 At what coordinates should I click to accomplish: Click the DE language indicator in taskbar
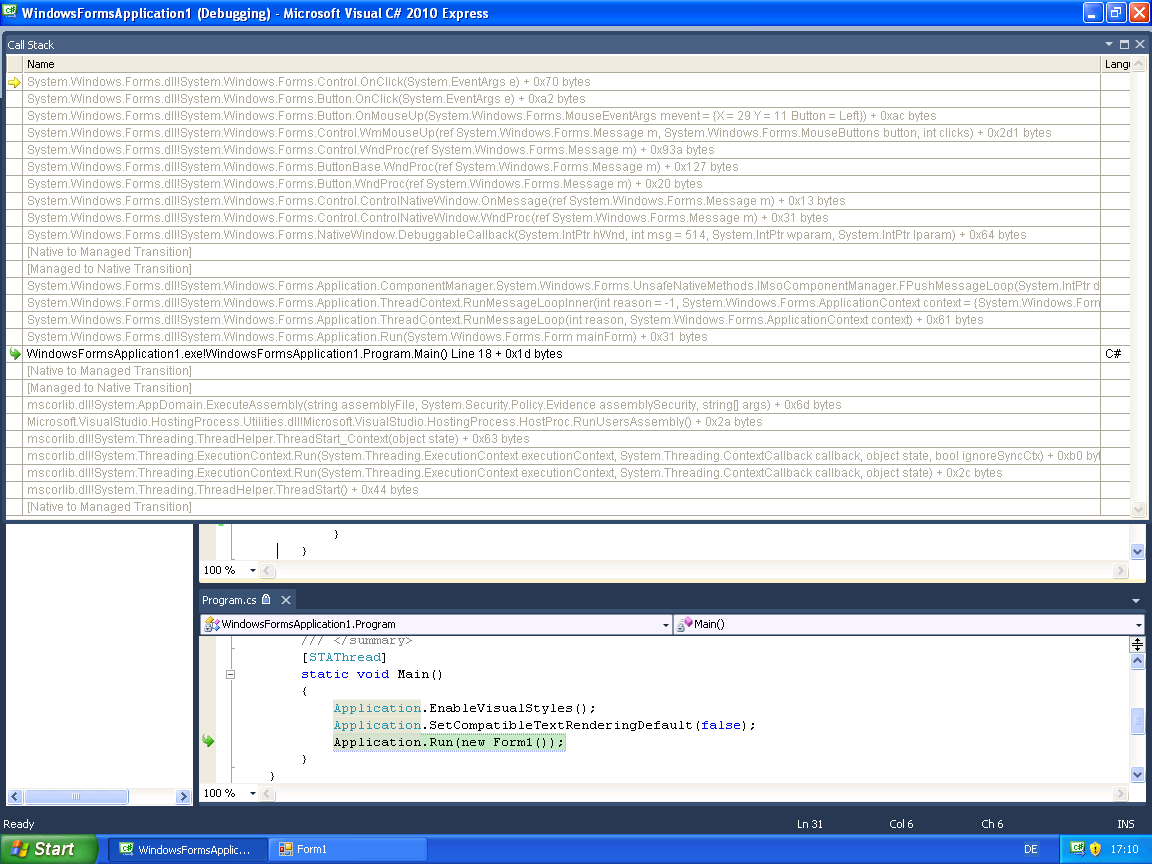[1031, 849]
